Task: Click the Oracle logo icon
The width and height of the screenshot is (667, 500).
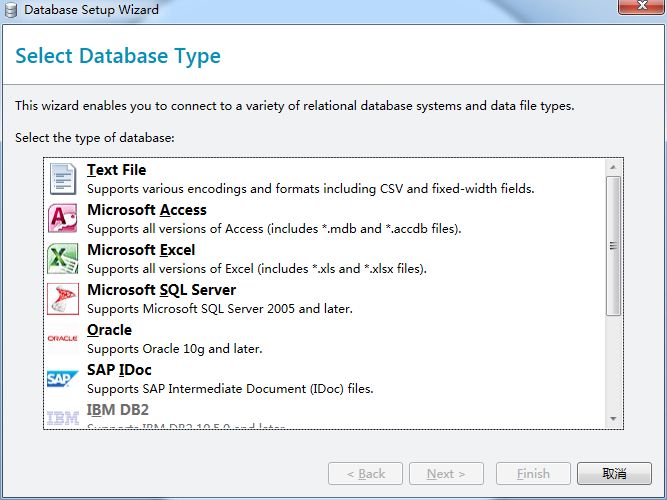Action: [63, 338]
